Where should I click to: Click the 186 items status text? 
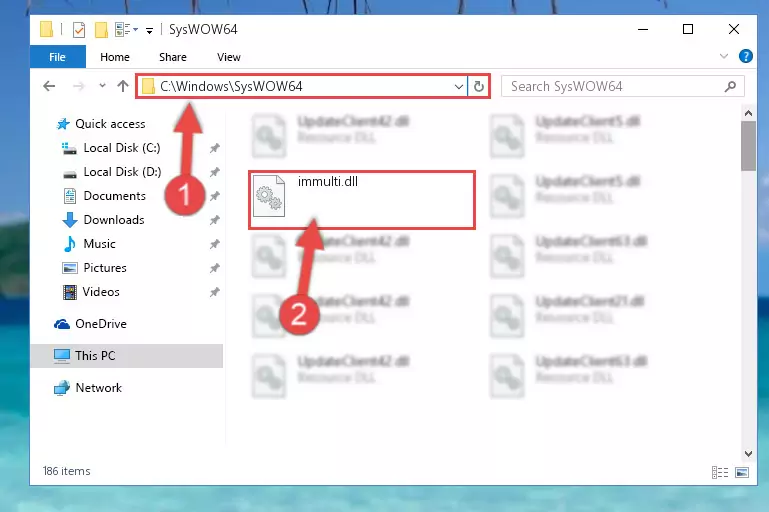(67, 471)
